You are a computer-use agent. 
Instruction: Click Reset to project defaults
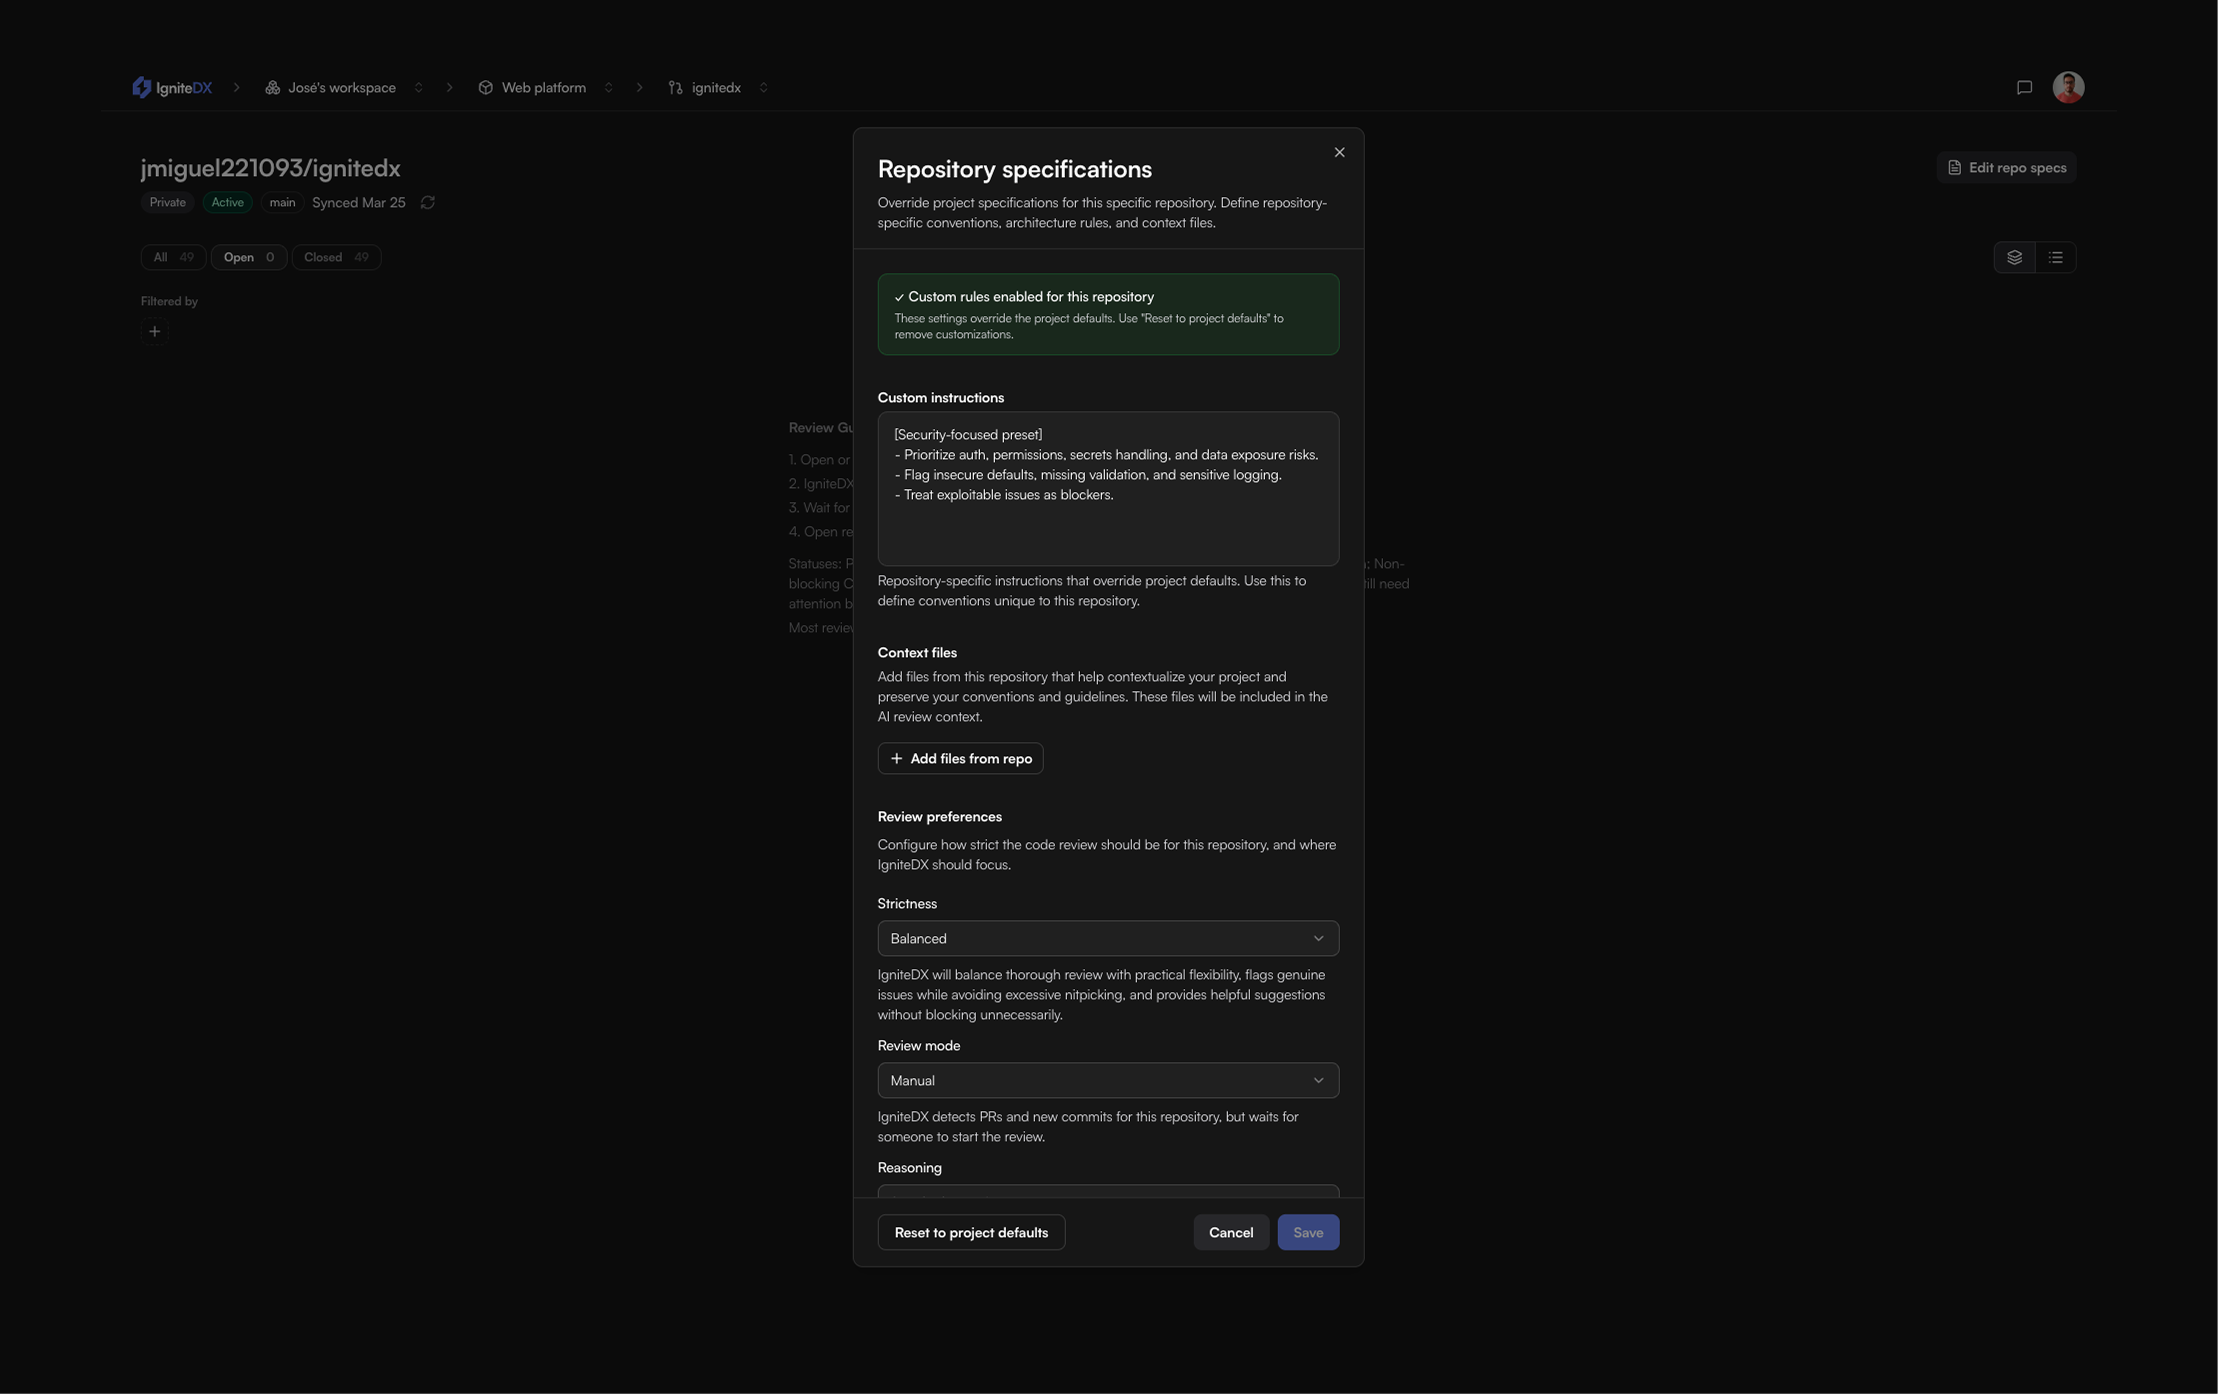(970, 1233)
